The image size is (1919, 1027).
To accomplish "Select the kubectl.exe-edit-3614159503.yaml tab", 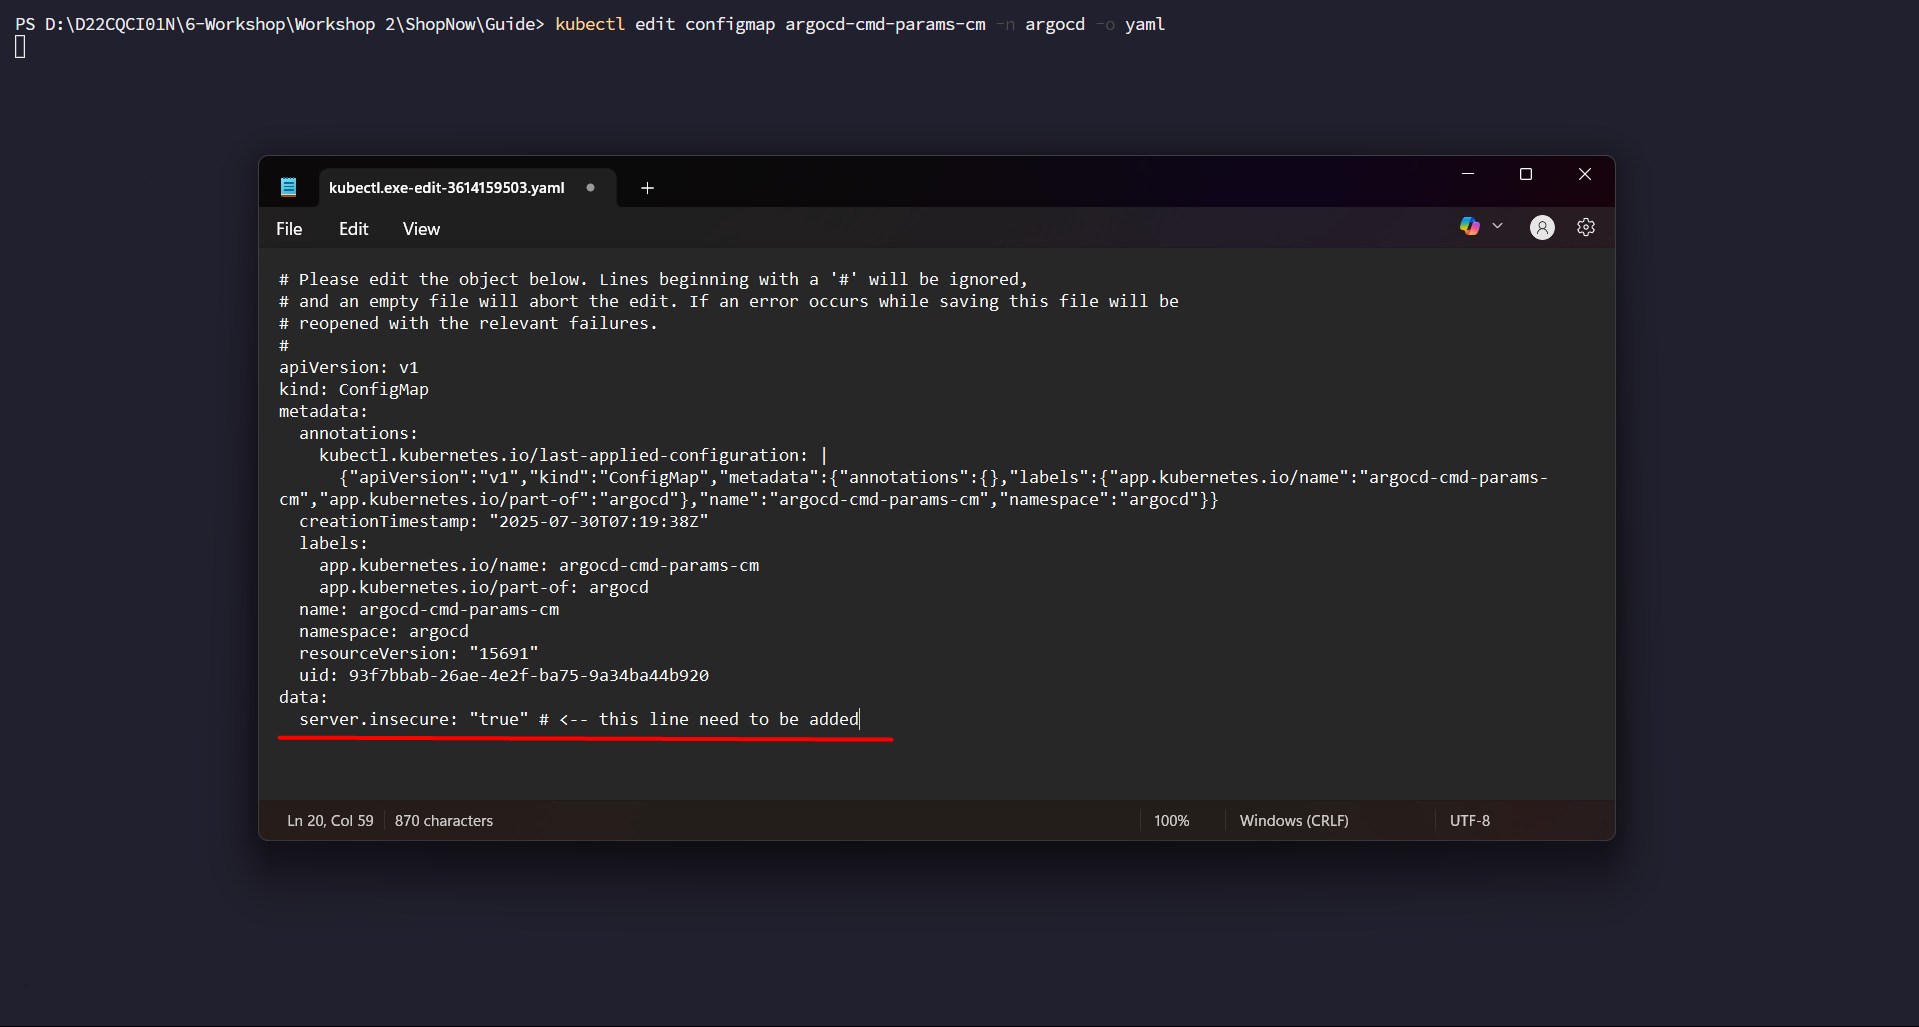I will pyautogui.click(x=446, y=188).
